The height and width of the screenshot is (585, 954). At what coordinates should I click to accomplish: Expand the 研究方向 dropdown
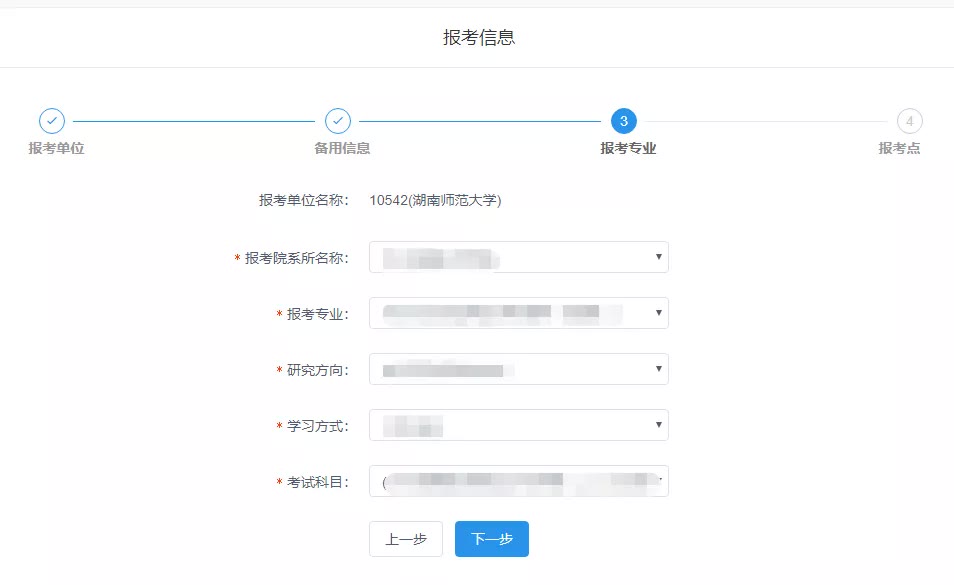pos(518,369)
